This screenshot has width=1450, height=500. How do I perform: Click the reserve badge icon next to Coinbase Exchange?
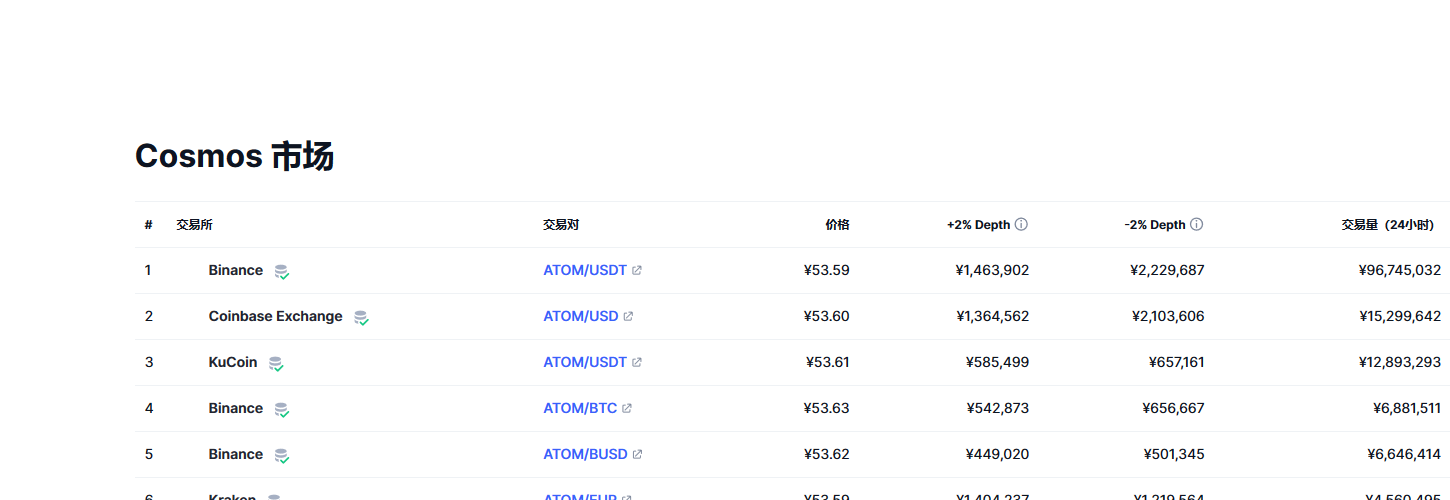(361, 318)
